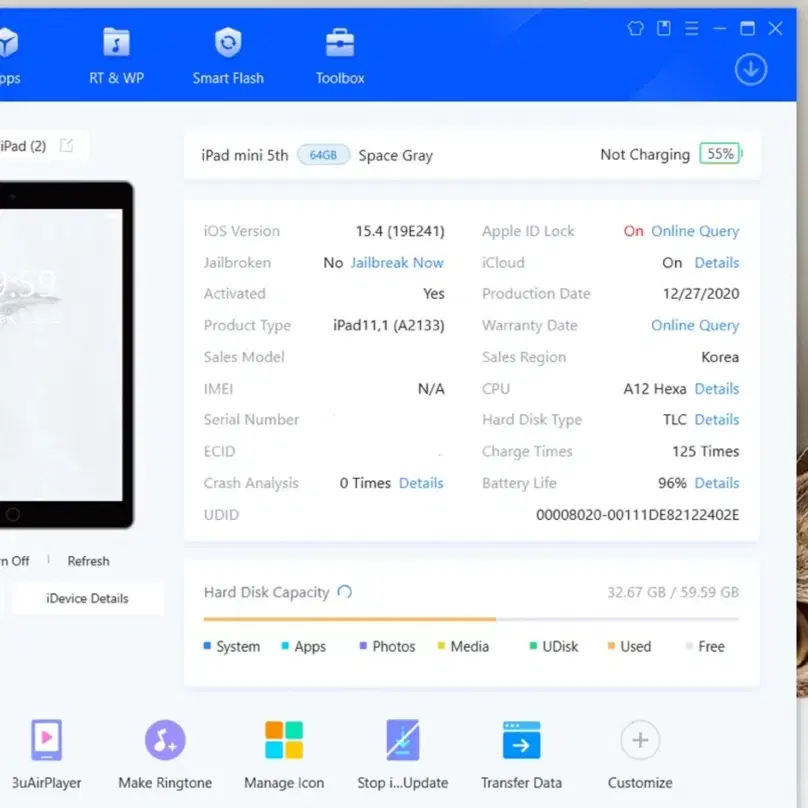This screenshot has width=808, height=808.
Task: Click the Charge Times value 125 Times
Action: [x=705, y=451]
